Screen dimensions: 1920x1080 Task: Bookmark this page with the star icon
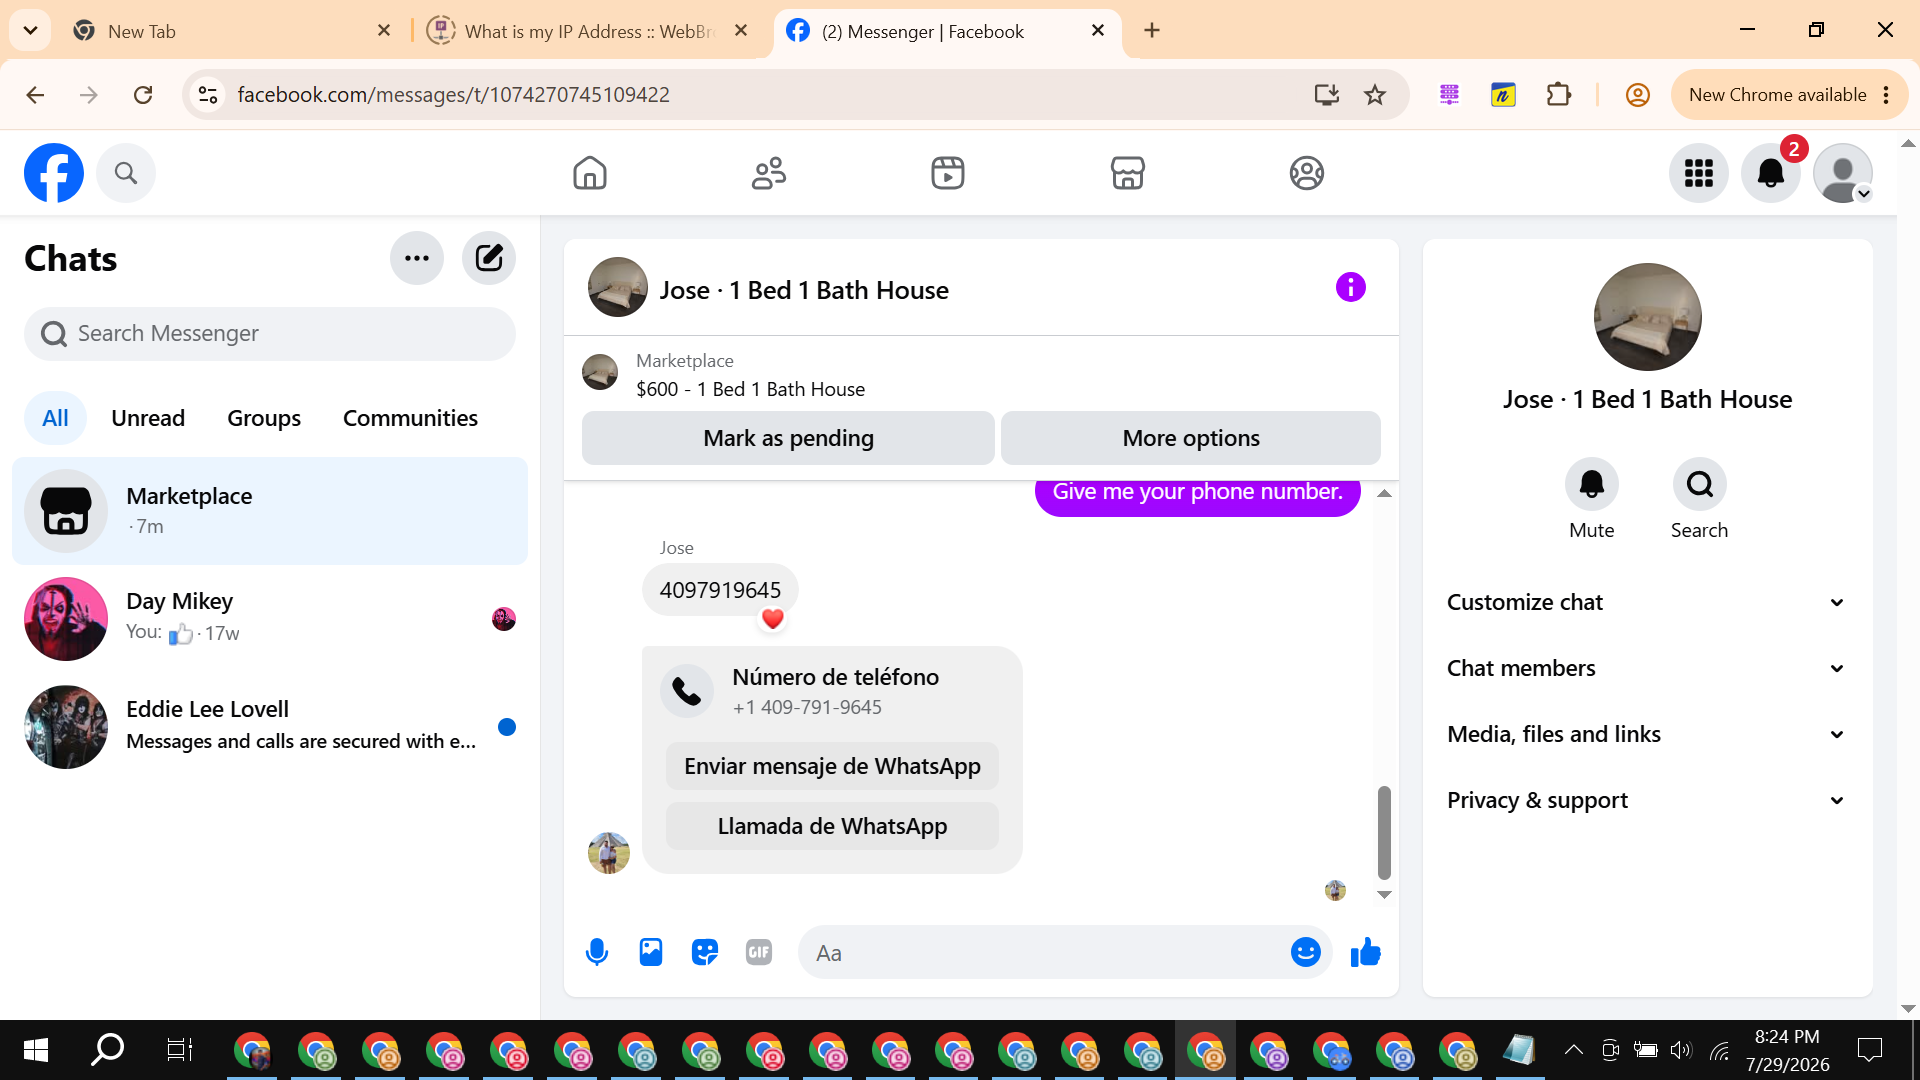pos(1375,95)
